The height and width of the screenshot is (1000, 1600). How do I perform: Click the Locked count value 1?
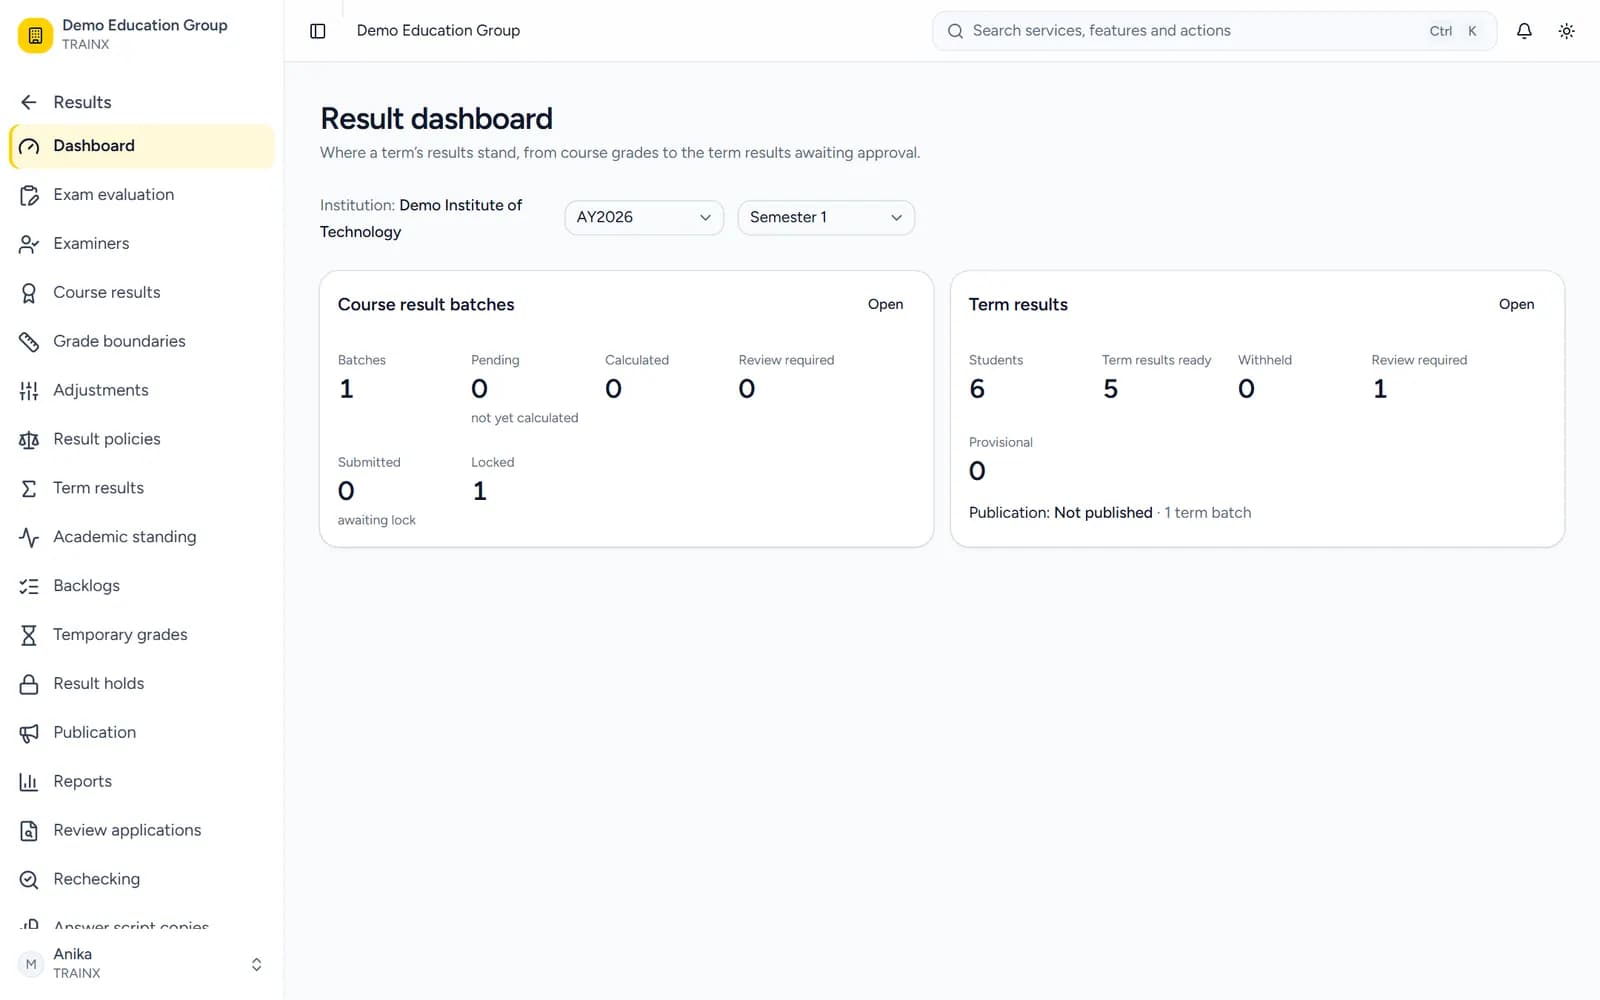click(x=480, y=491)
